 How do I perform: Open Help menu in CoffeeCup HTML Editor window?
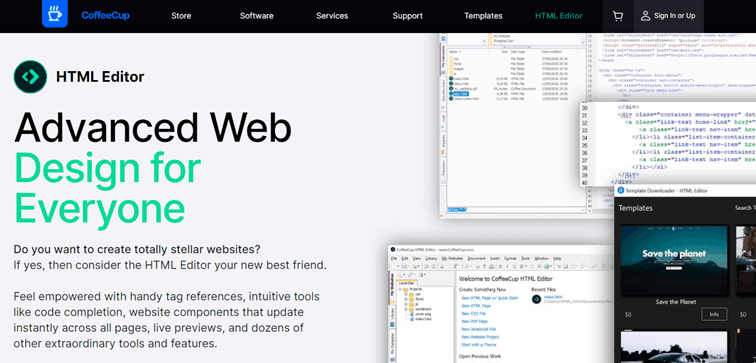[557, 258]
